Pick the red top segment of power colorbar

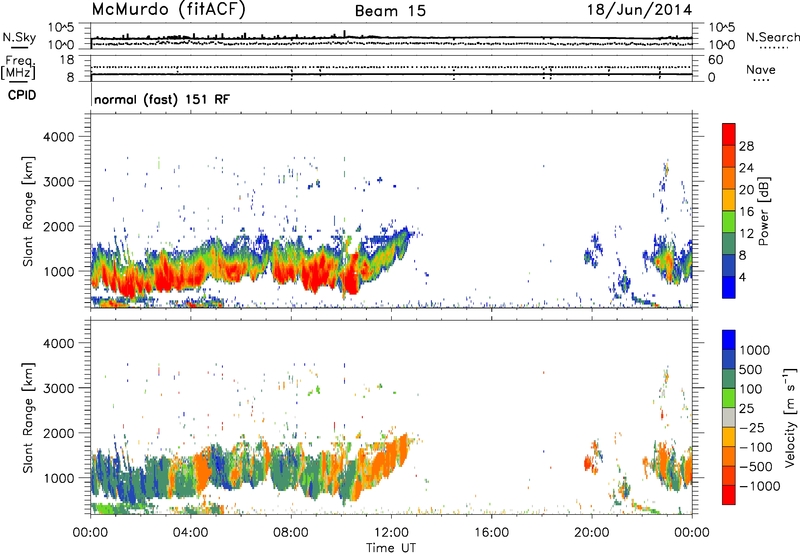pos(729,135)
